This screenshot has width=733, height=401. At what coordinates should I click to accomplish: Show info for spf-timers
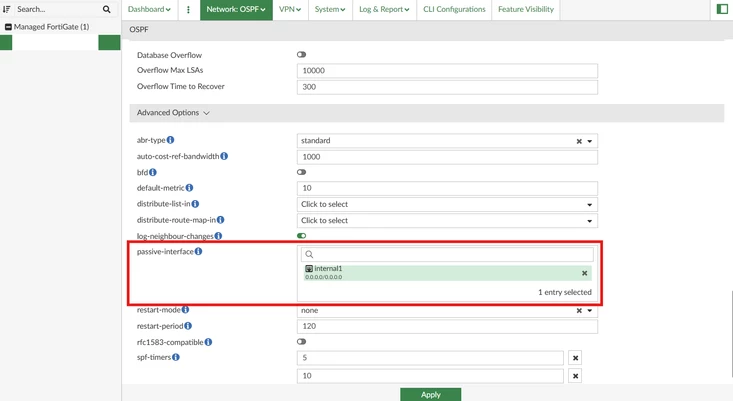click(x=176, y=357)
